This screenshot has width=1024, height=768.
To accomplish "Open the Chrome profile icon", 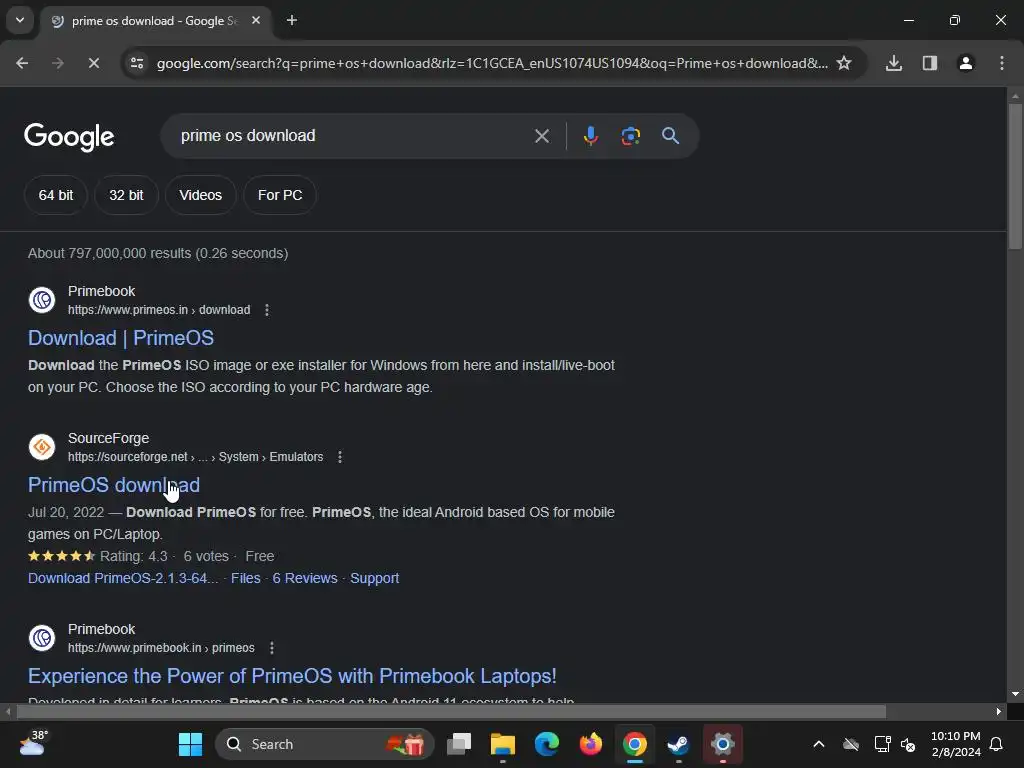I will point(966,63).
